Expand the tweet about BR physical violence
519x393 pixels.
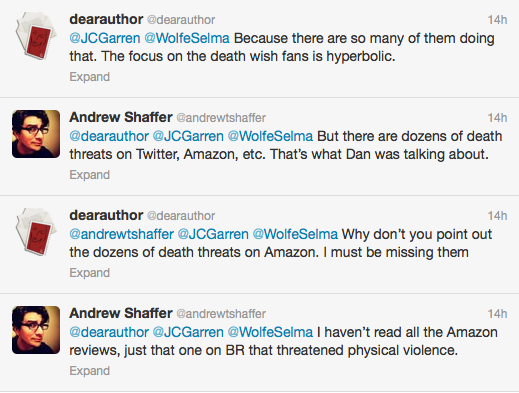click(89, 371)
